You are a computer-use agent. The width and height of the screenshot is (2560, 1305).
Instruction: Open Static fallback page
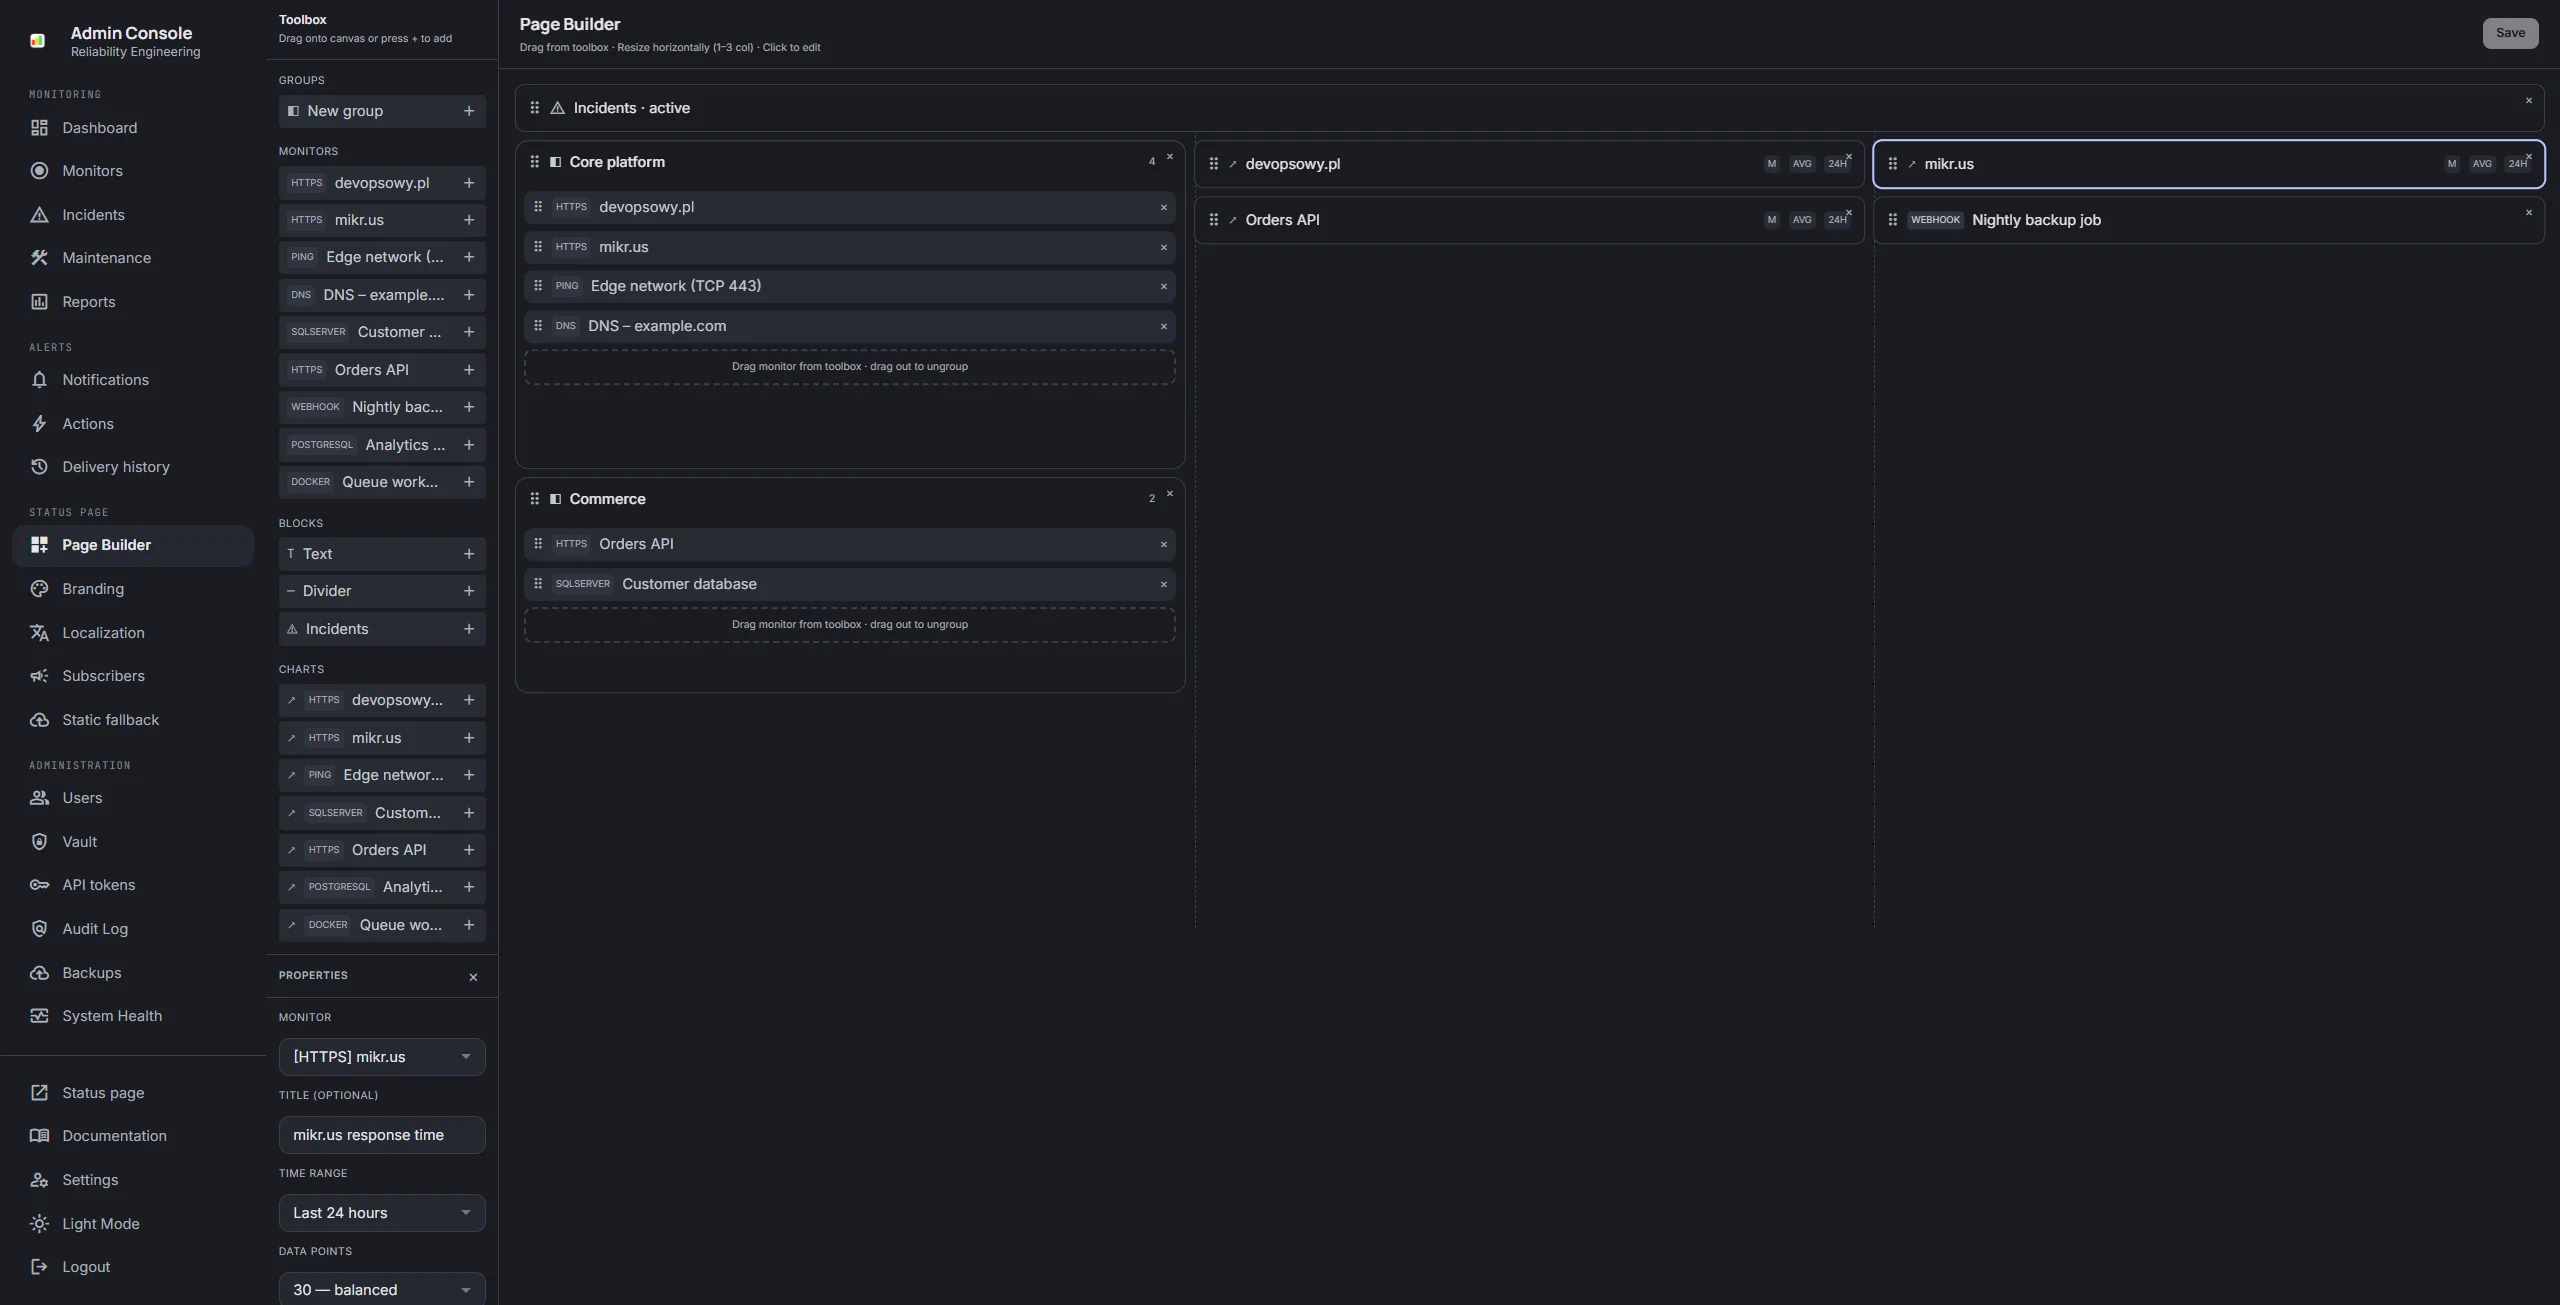pyautogui.click(x=133, y=720)
